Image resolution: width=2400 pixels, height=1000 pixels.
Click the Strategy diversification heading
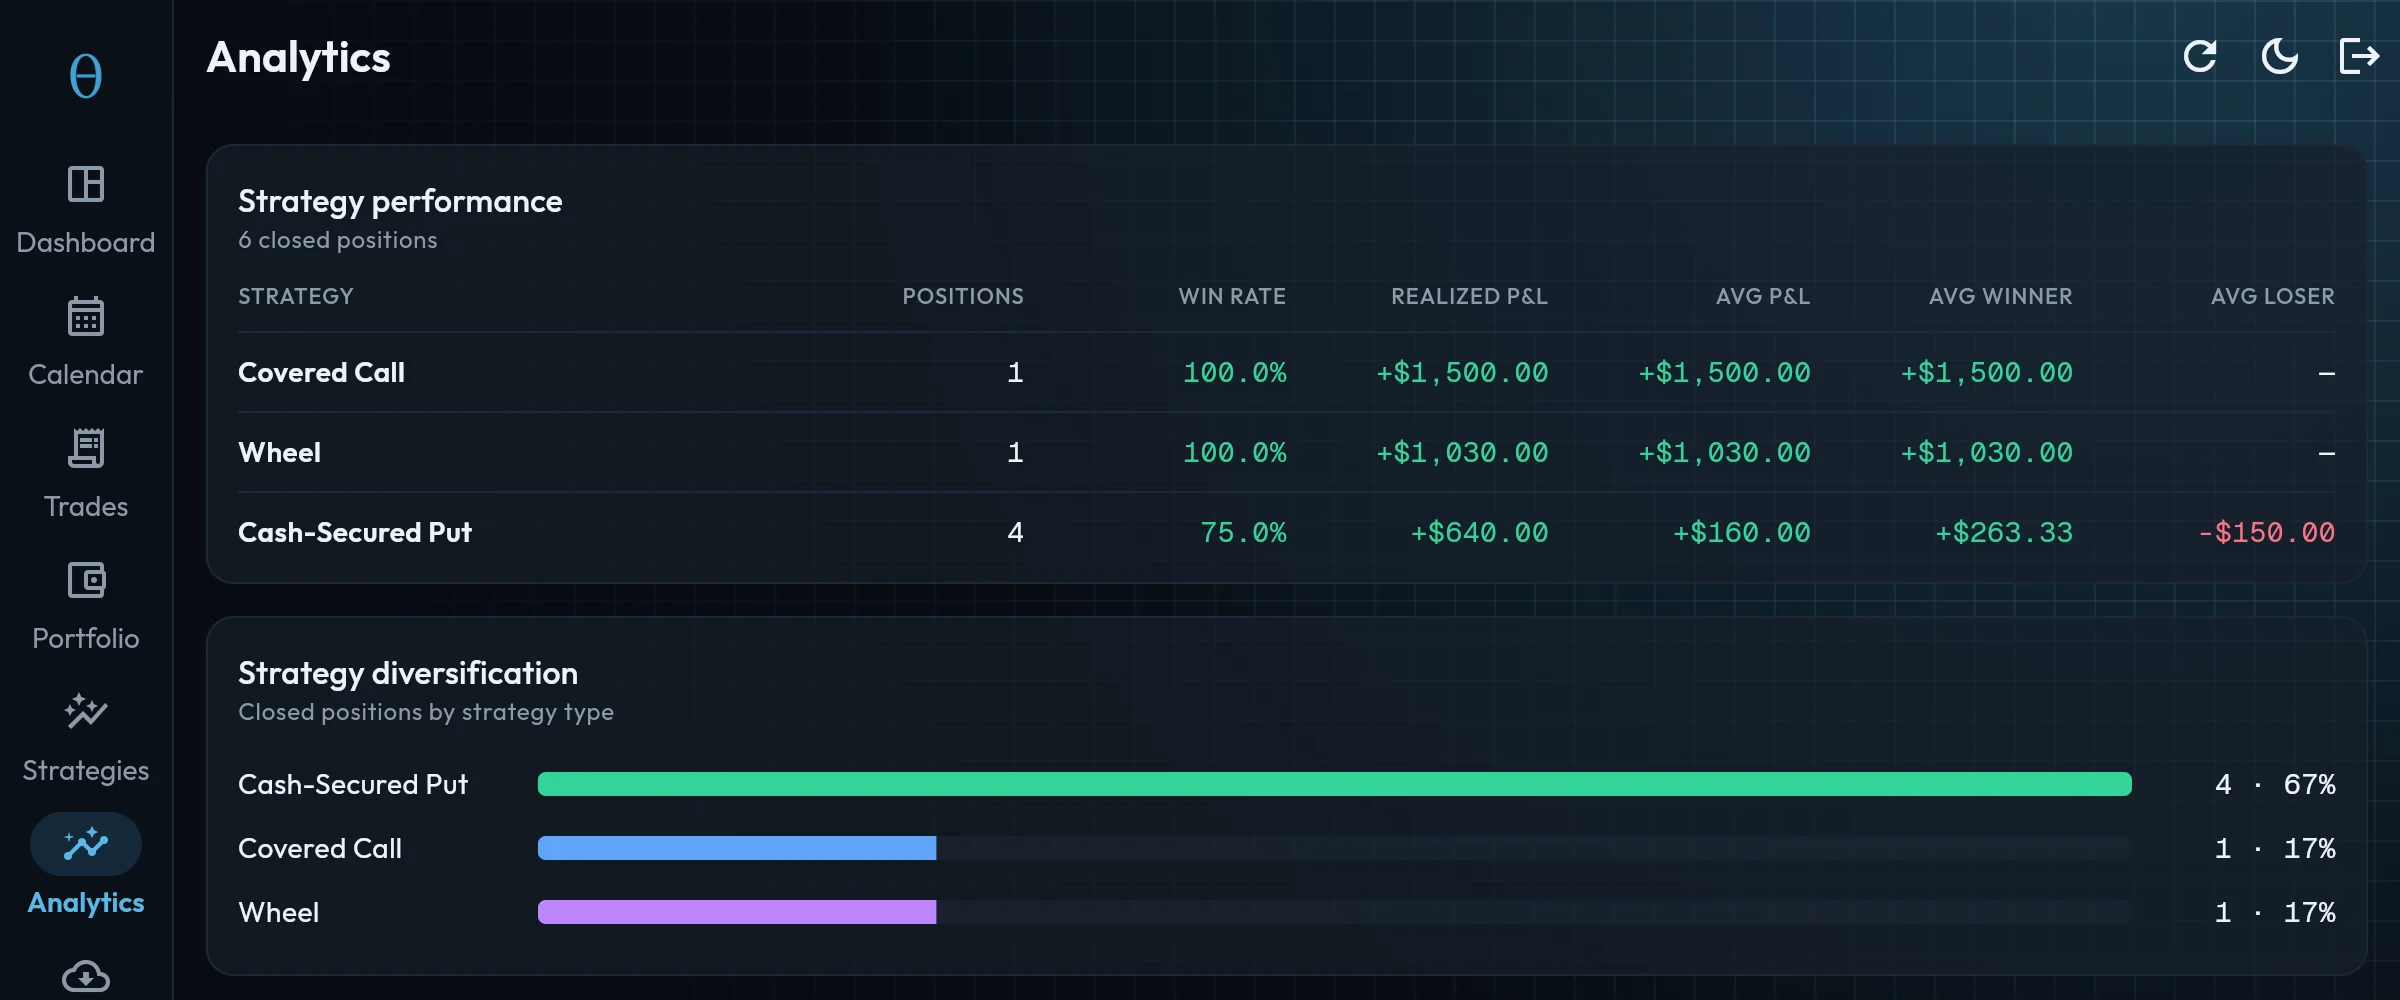[x=408, y=673]
